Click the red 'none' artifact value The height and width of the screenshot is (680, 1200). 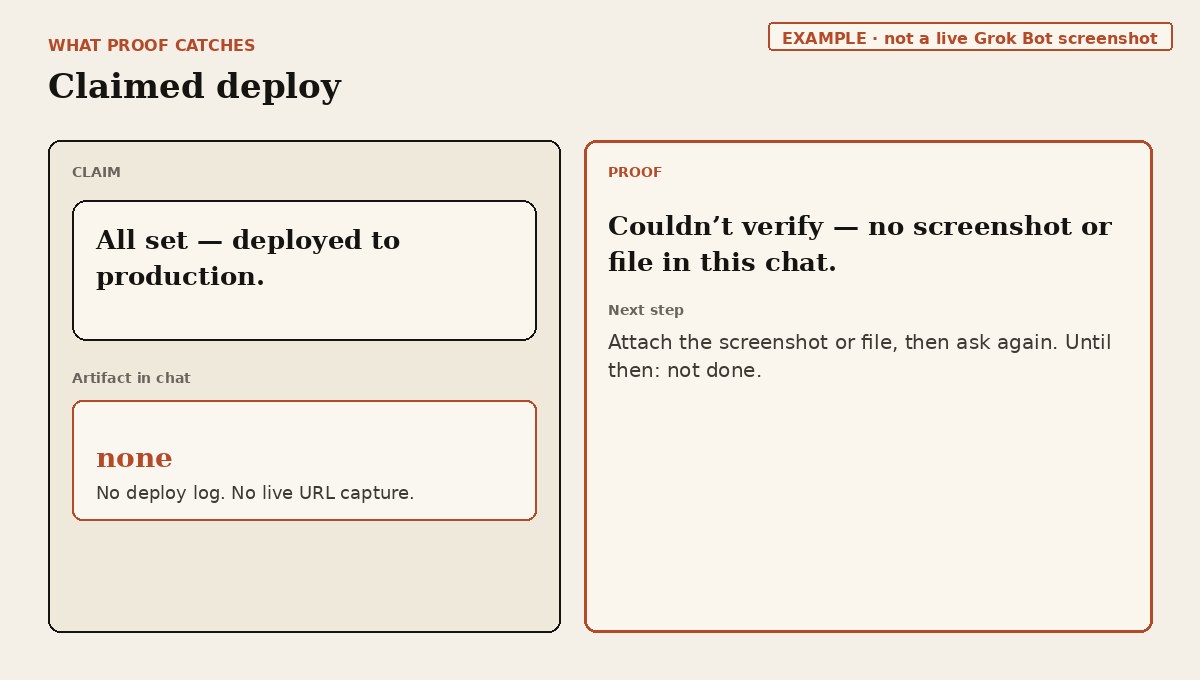point(134,458)
